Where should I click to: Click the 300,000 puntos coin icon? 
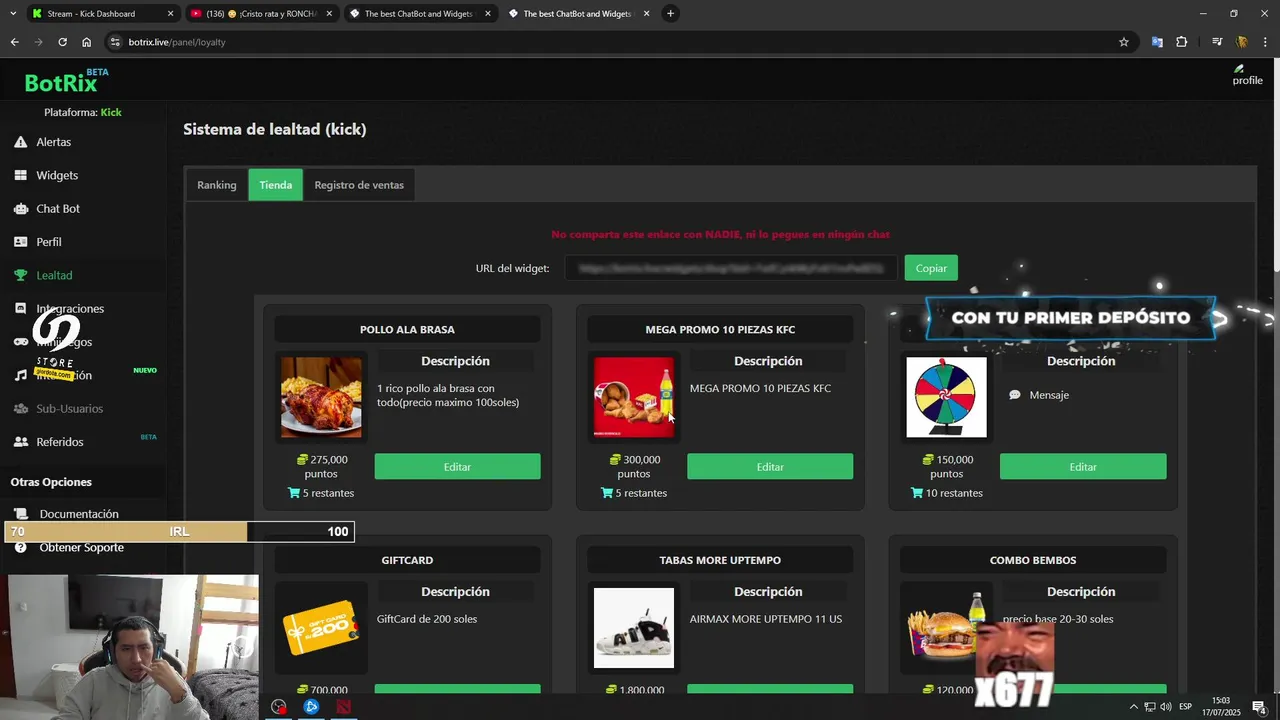click(615, 460)
